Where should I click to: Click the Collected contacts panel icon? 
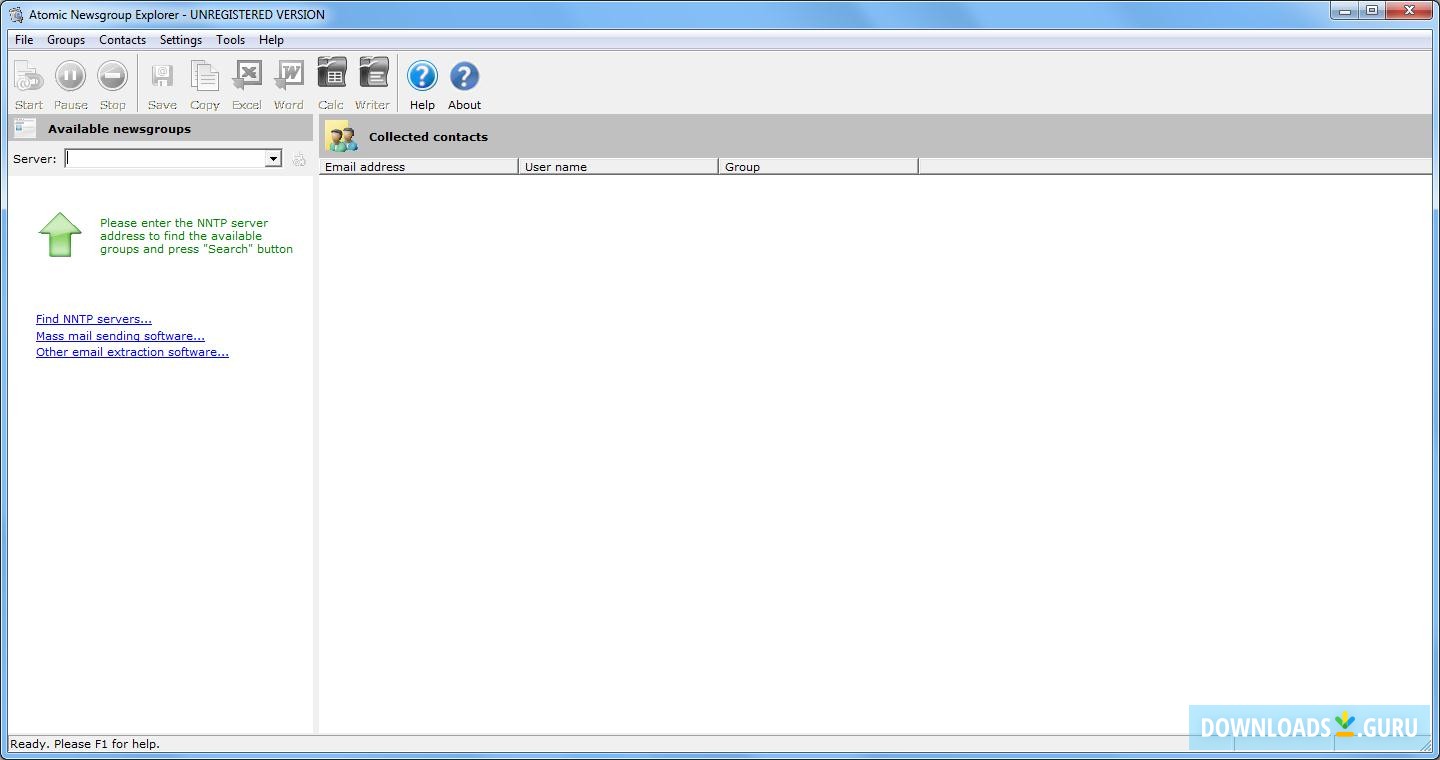341,136
